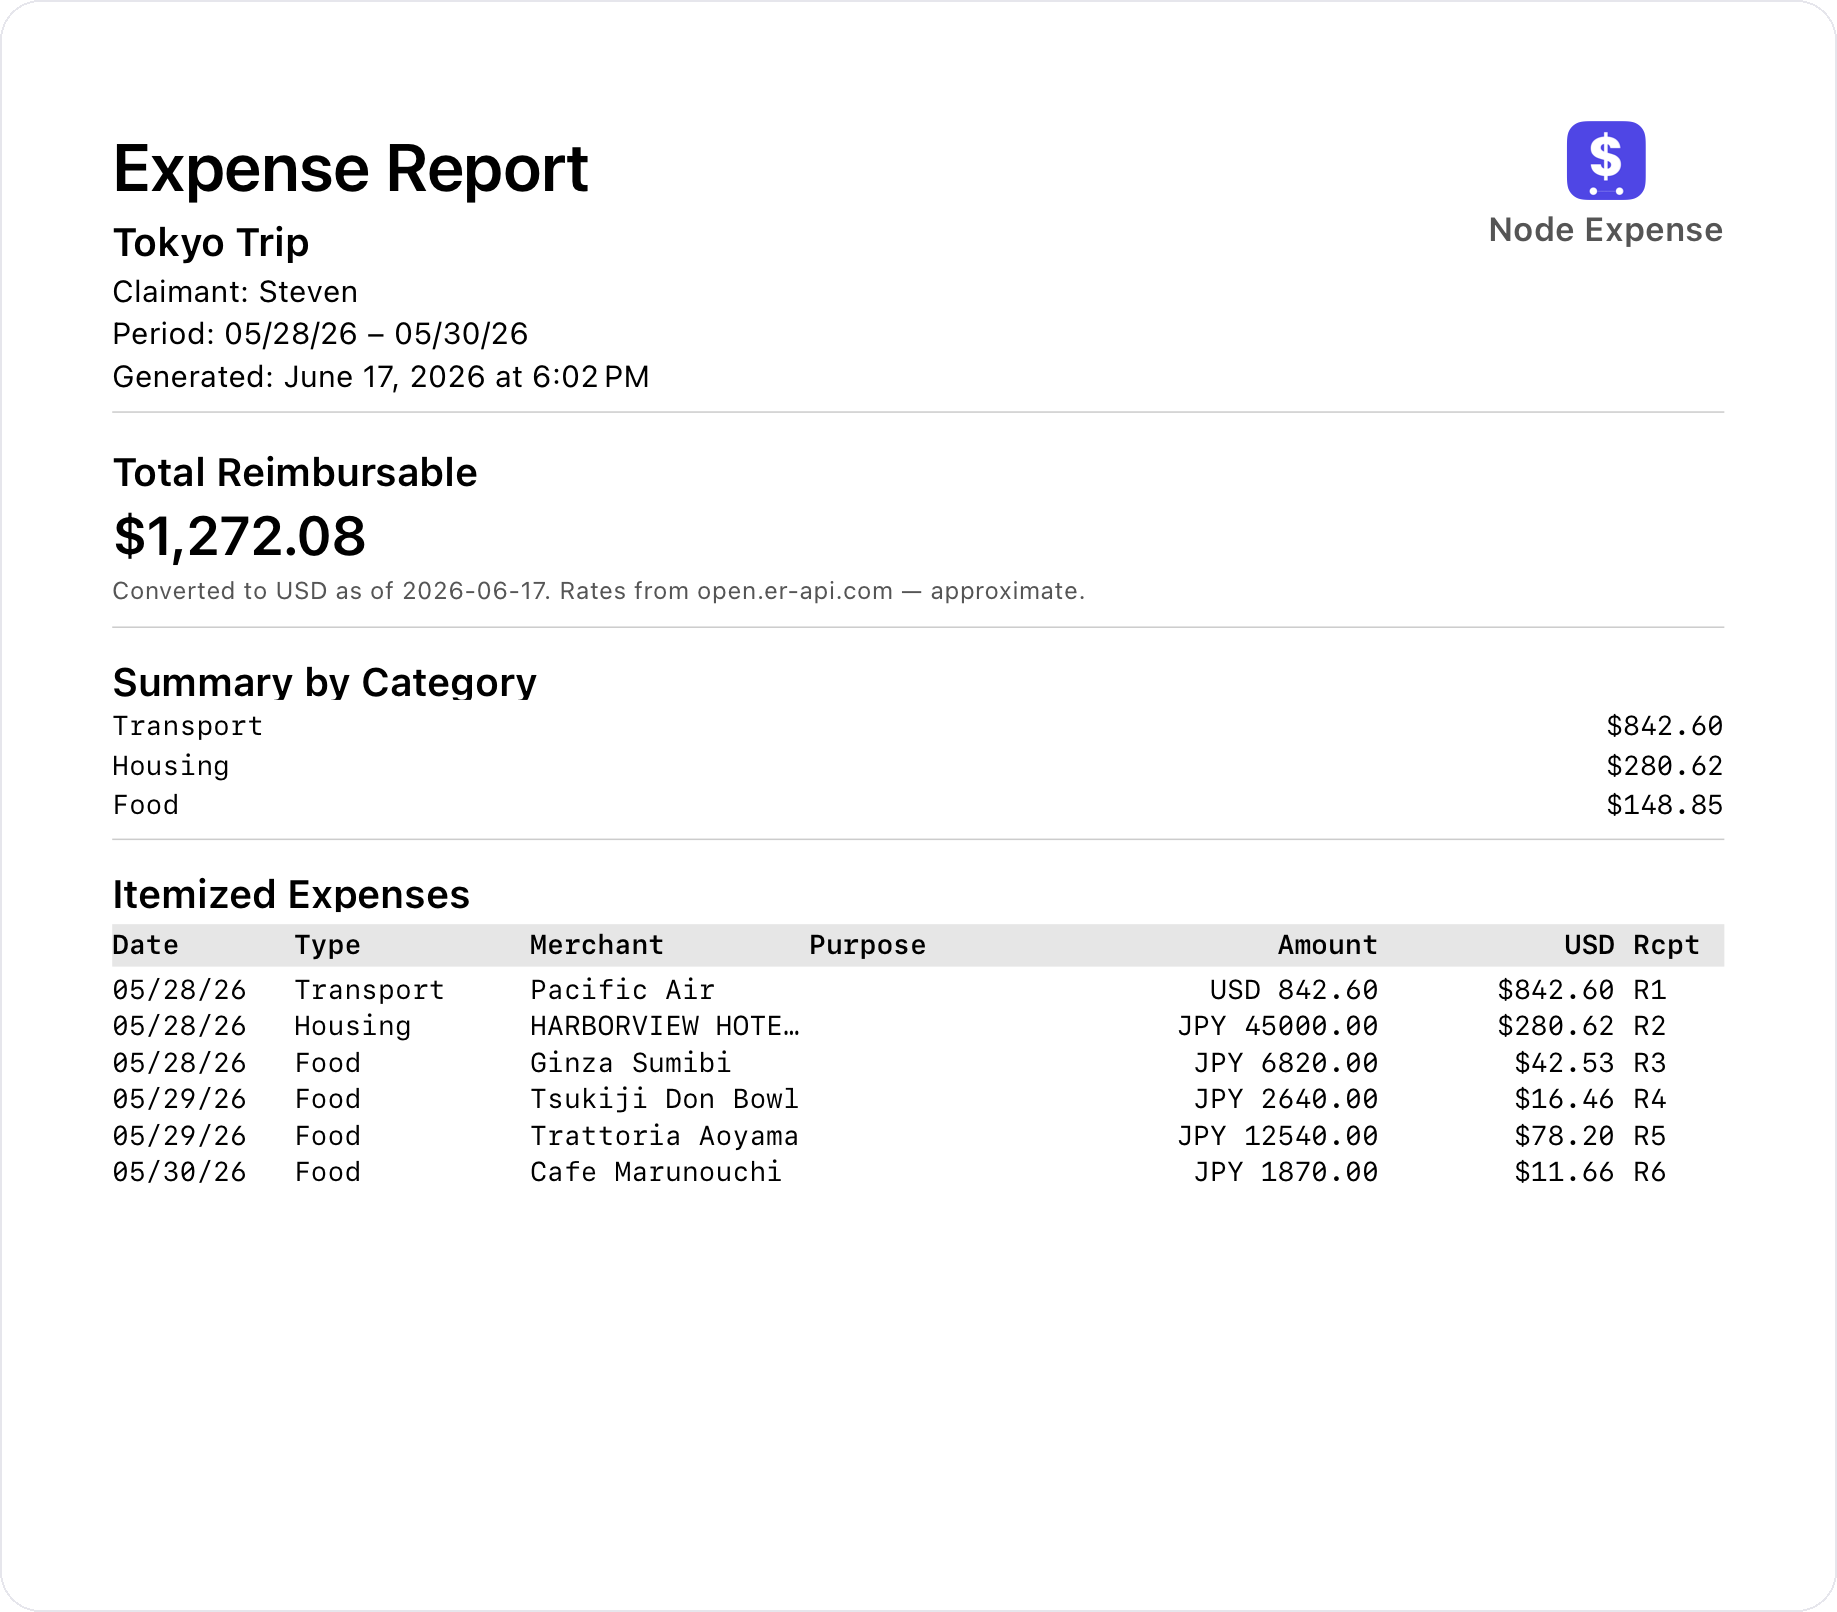
Task: Select receipt R5 in Trattoria Aoyama row
Action: pyautogui.click(x=1650, y=1136)
